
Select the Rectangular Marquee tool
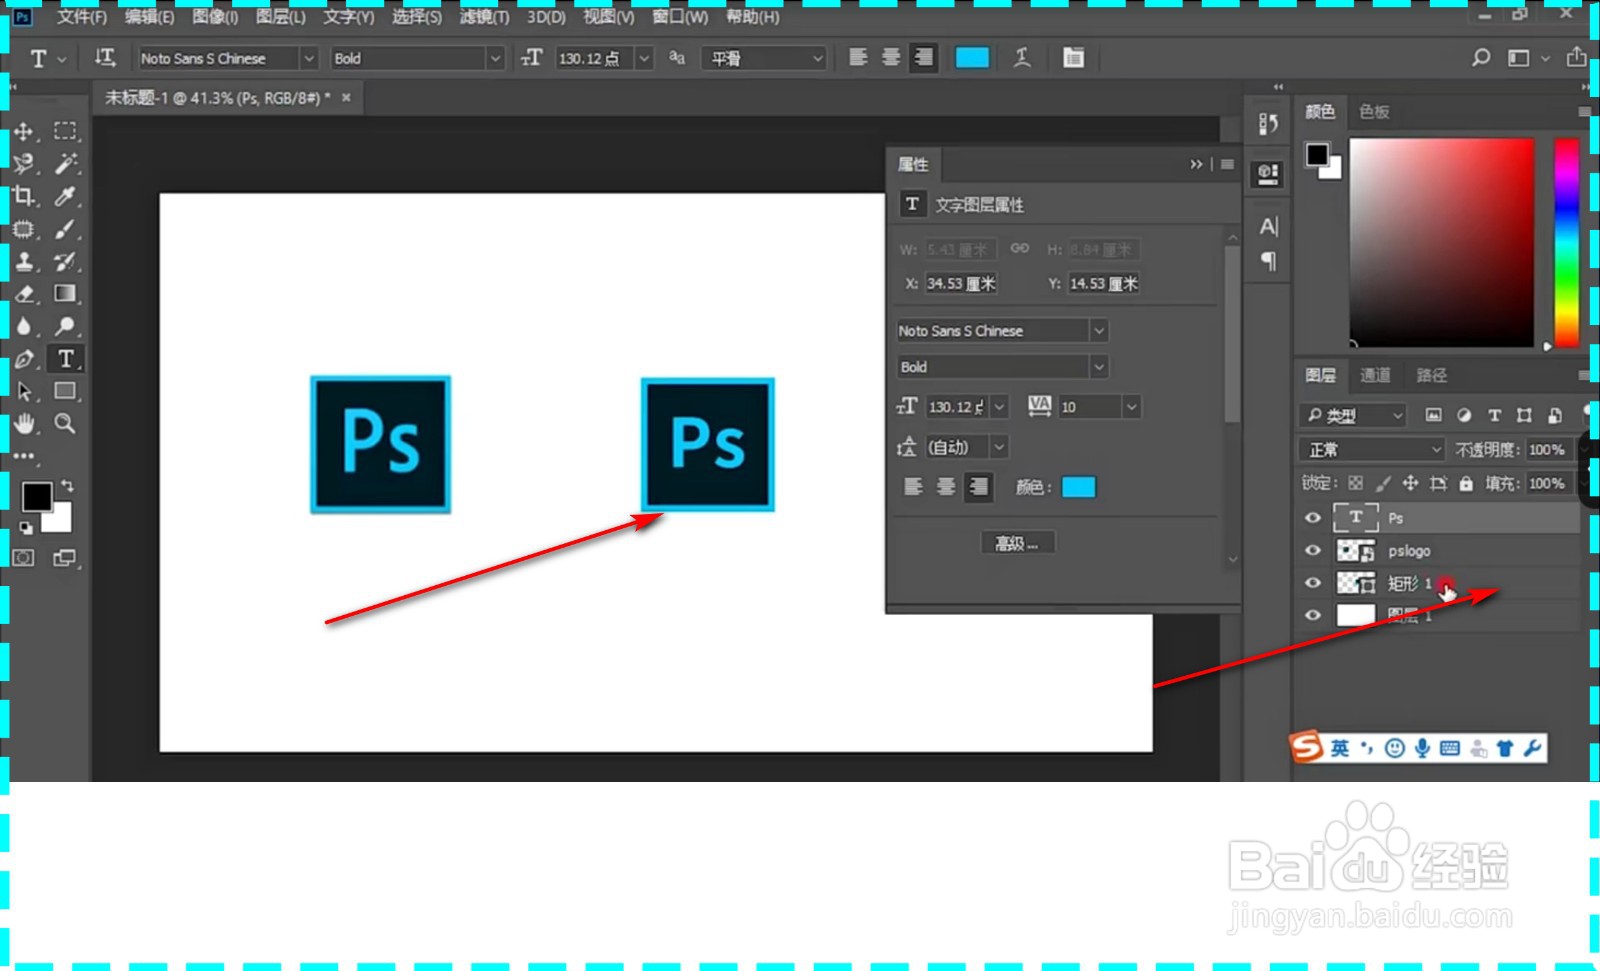(x=65, y=131)
